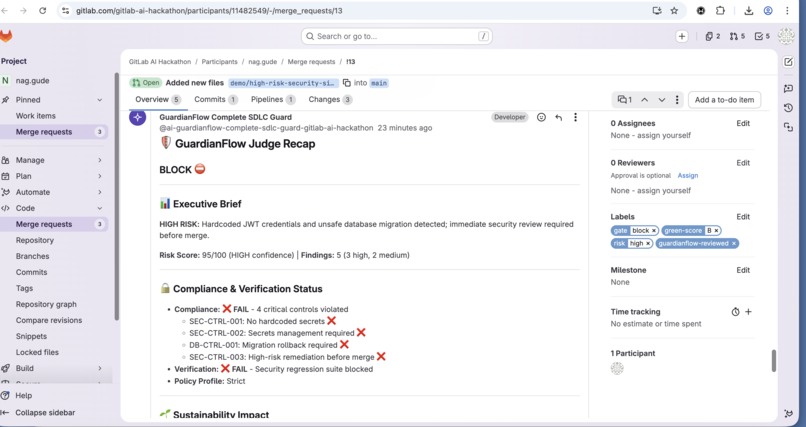The width and height of the screenshot is (806, 427).
Task: Open Repository graph in the sidebar
Action: 46,304
